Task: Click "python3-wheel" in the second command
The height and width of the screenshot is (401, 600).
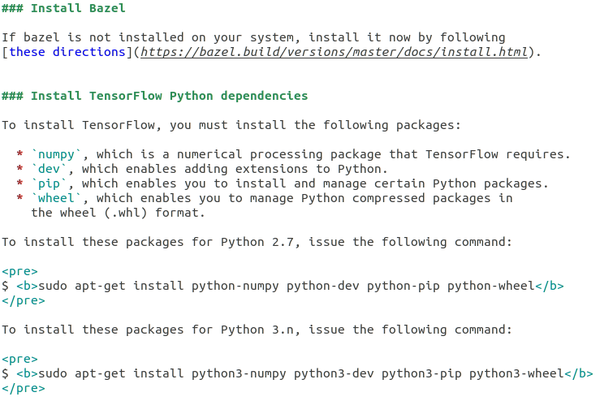Action: pos(516,373)
